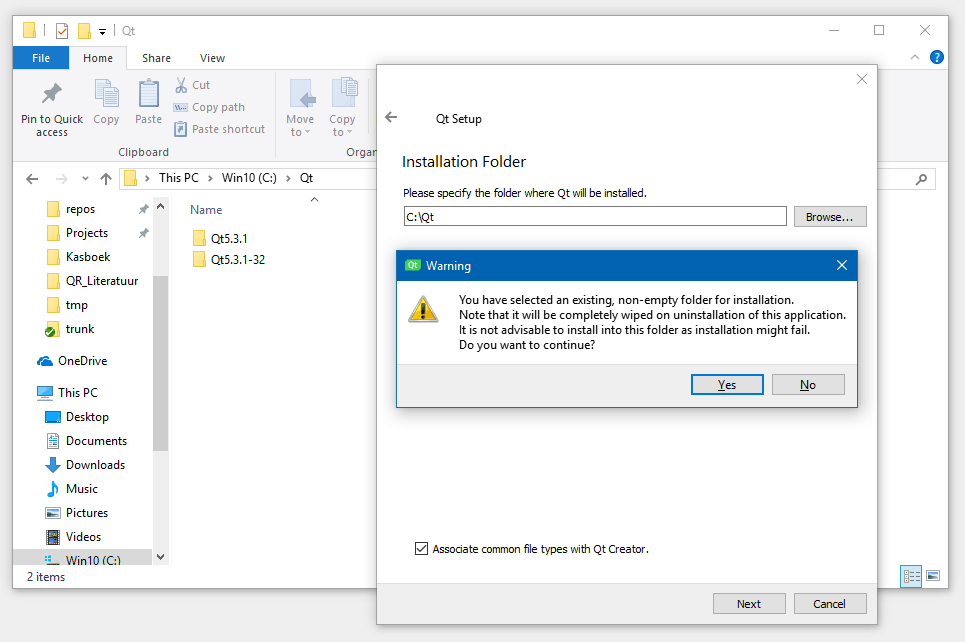Click This PC in the address breadcrumb

[178, 178]
